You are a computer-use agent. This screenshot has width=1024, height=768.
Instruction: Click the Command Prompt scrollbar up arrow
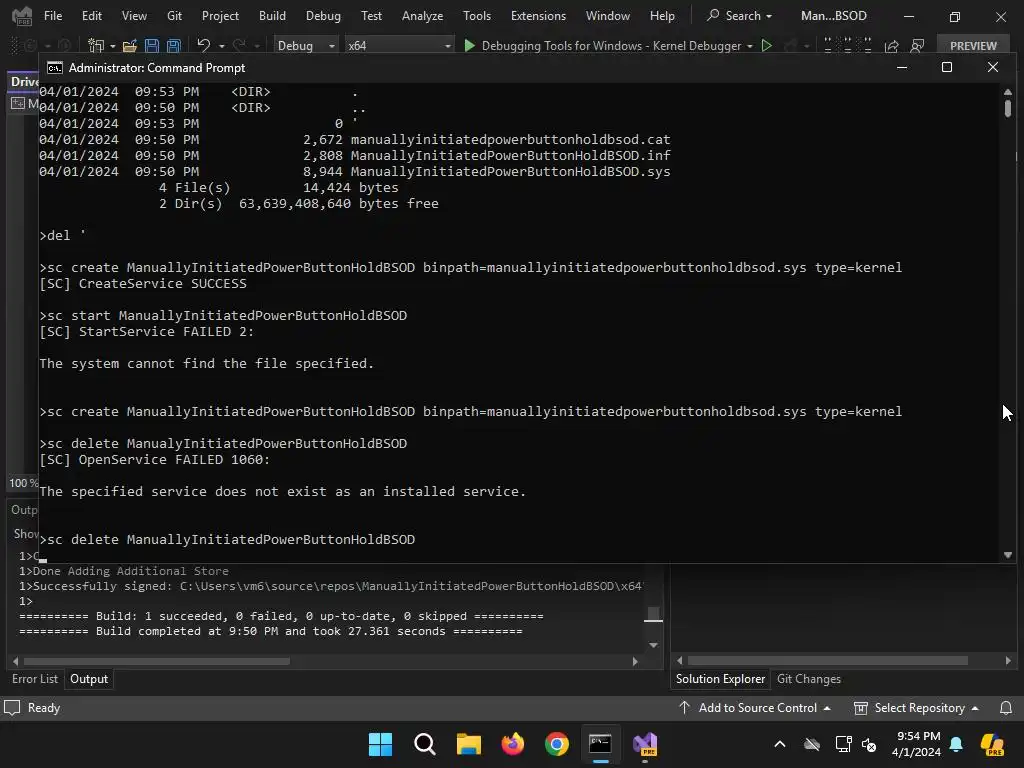click(x=1008, y=91)
